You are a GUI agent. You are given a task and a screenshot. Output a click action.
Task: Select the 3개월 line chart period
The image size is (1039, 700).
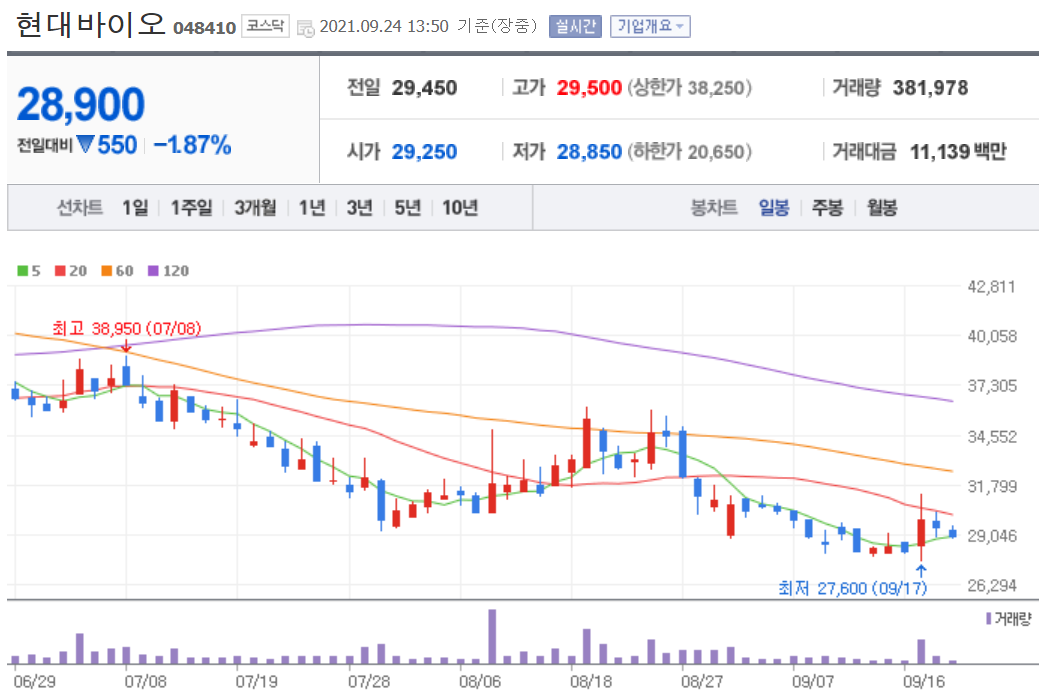pos(255,208)
